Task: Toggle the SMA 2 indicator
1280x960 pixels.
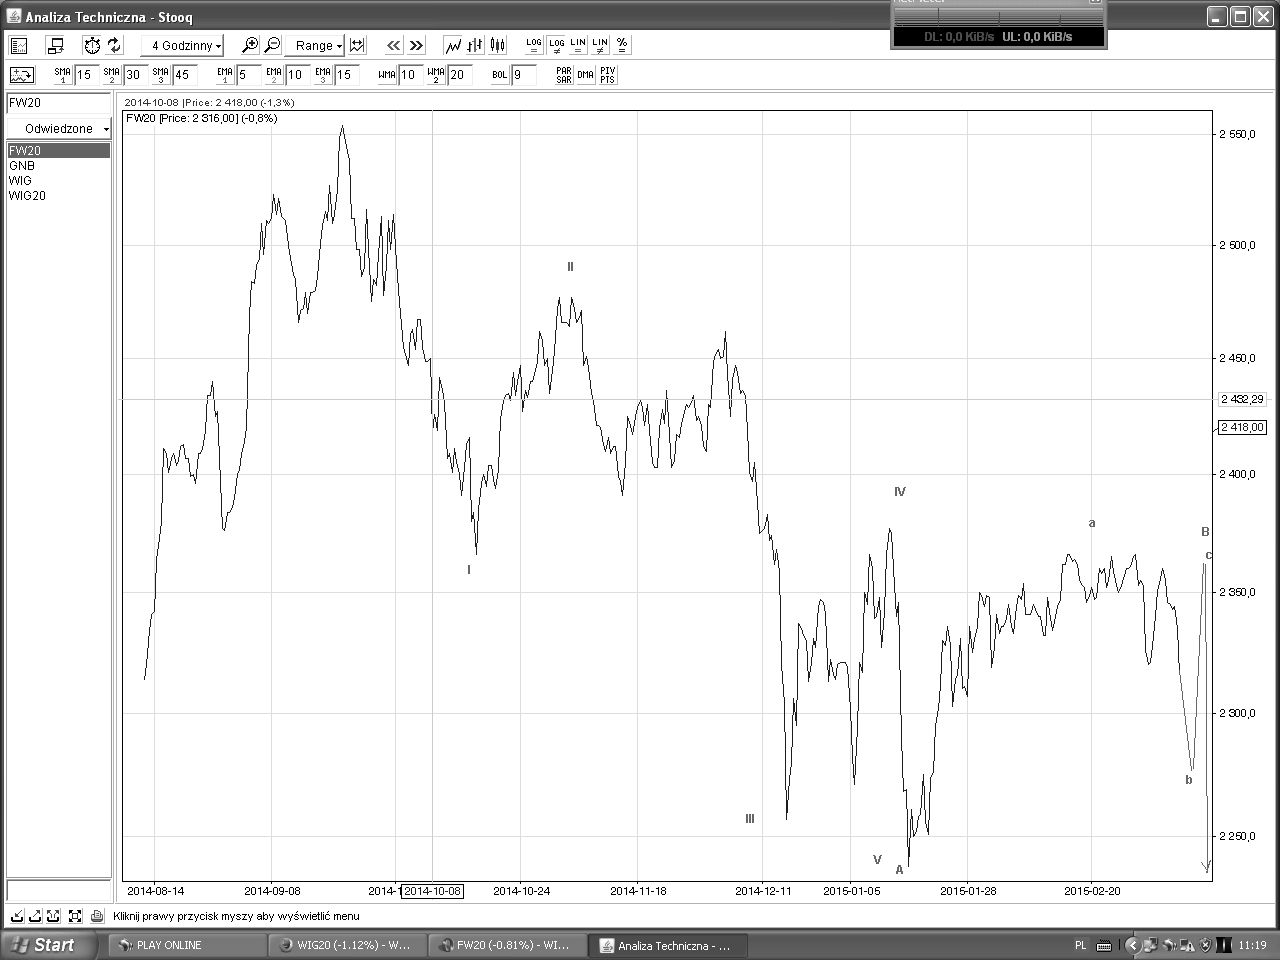Action: (x=112, y=75)
